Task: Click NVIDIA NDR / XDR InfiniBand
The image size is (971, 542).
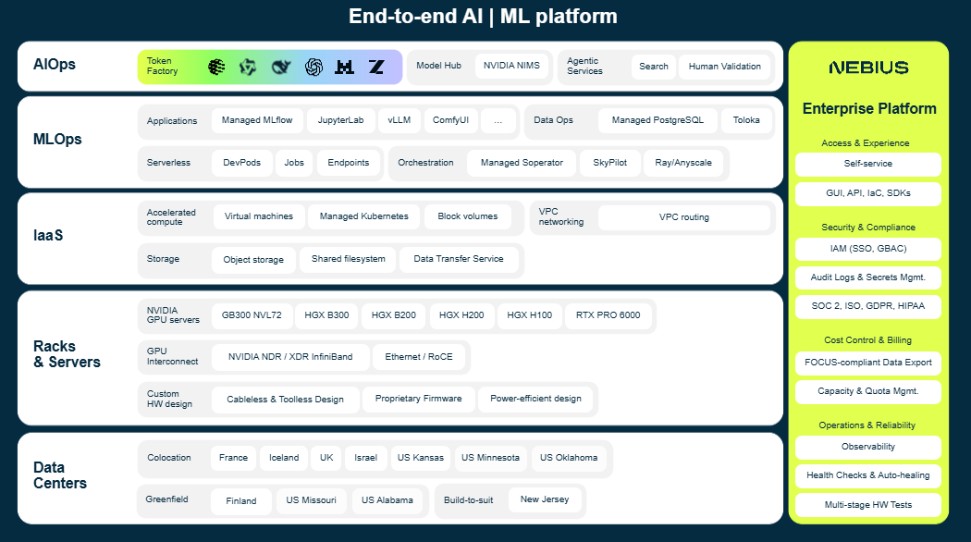Action: point(290,357)
